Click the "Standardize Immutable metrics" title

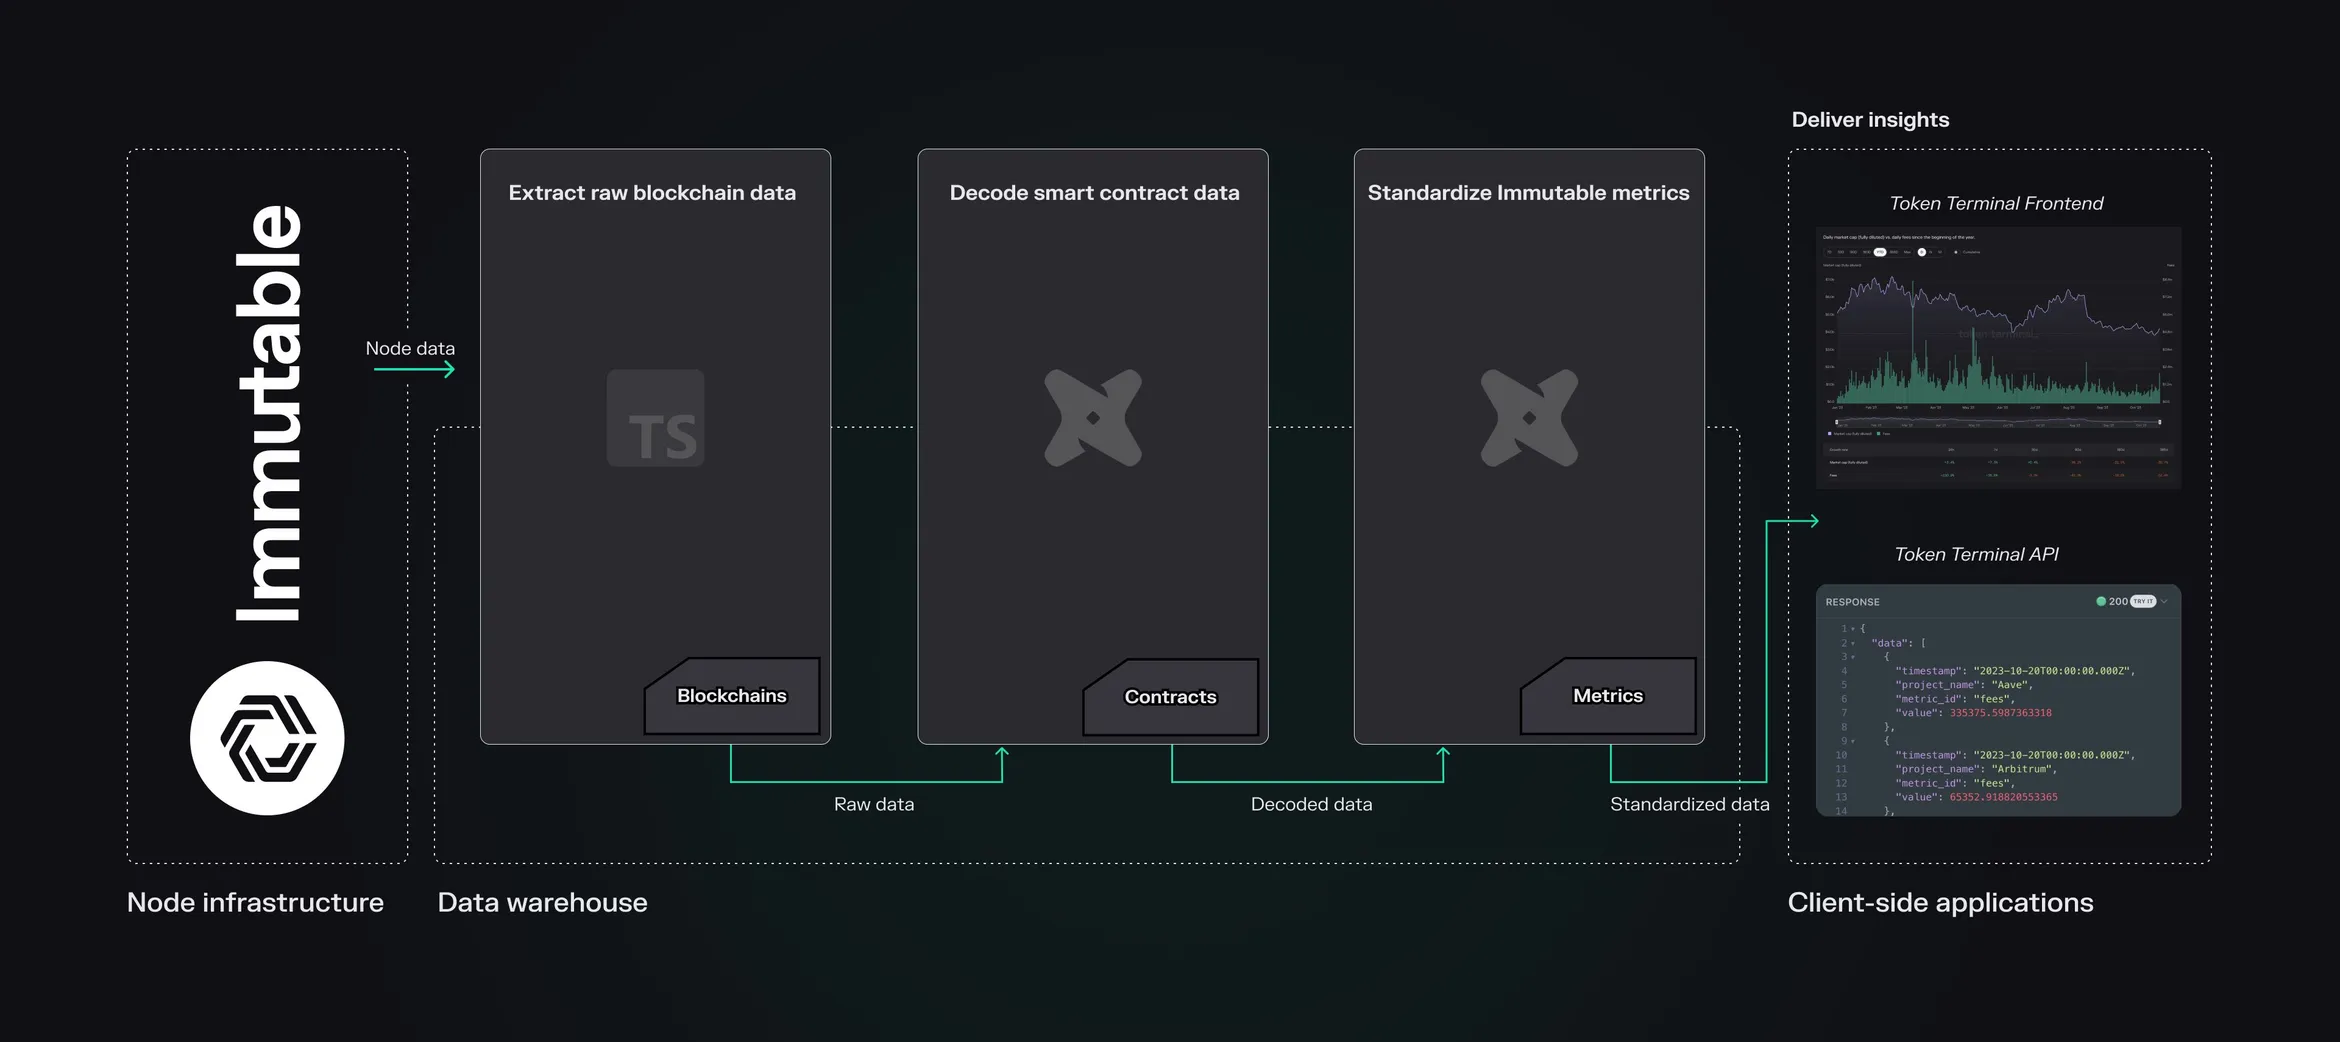click(1528, 193)
